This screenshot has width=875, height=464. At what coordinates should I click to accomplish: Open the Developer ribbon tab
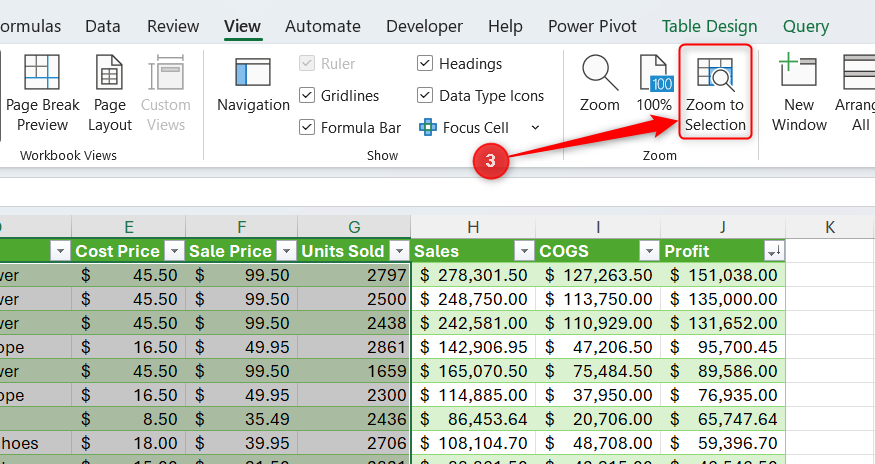[424, 26]
